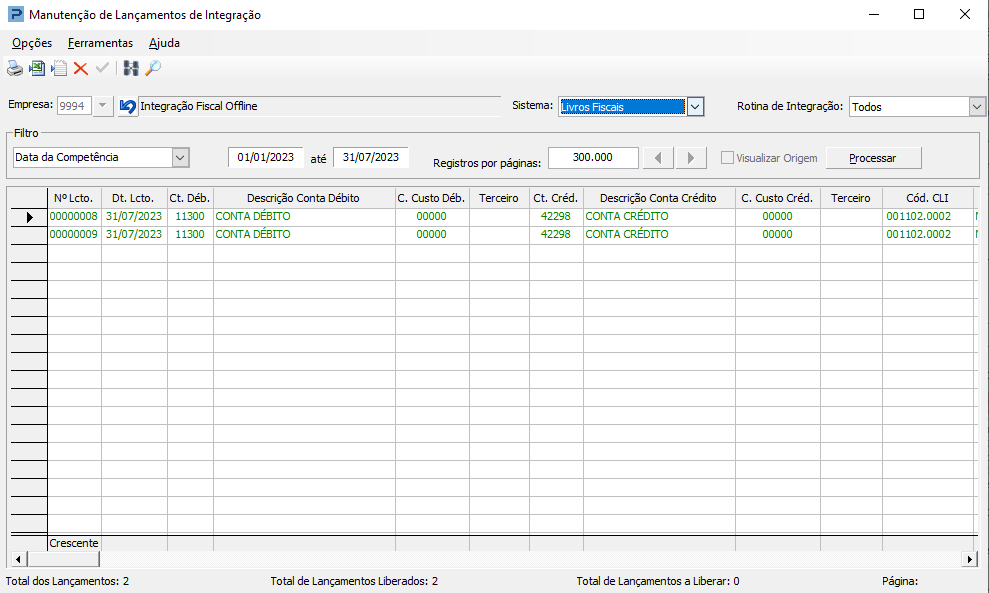Click the horizontal scrollbar right arrow

coord(969,559)
